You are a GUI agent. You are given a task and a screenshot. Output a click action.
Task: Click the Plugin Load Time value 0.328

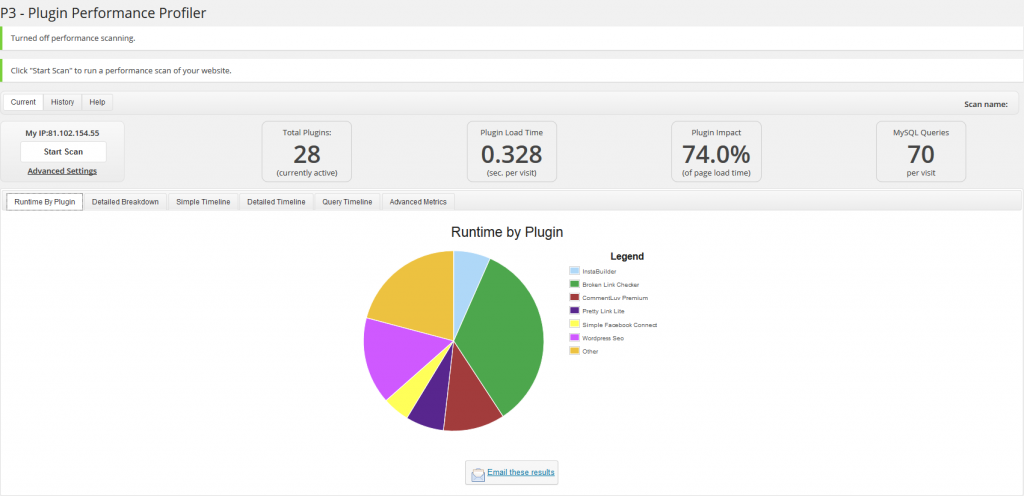(511, 155)
